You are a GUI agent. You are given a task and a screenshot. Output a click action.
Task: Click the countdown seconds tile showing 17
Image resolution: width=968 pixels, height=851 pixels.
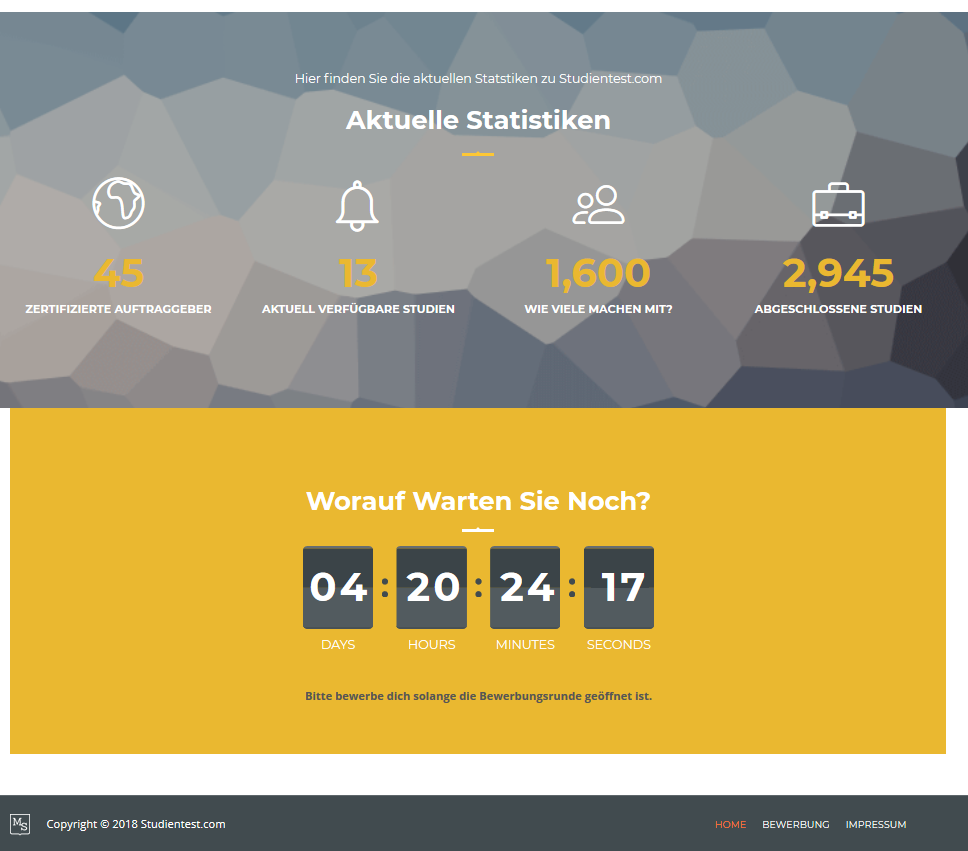(x=619, y=587)
